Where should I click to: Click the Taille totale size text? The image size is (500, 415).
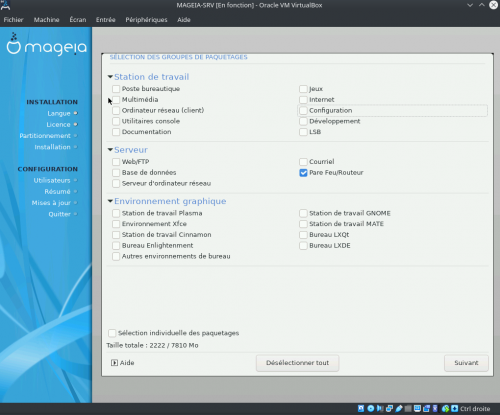152,345
